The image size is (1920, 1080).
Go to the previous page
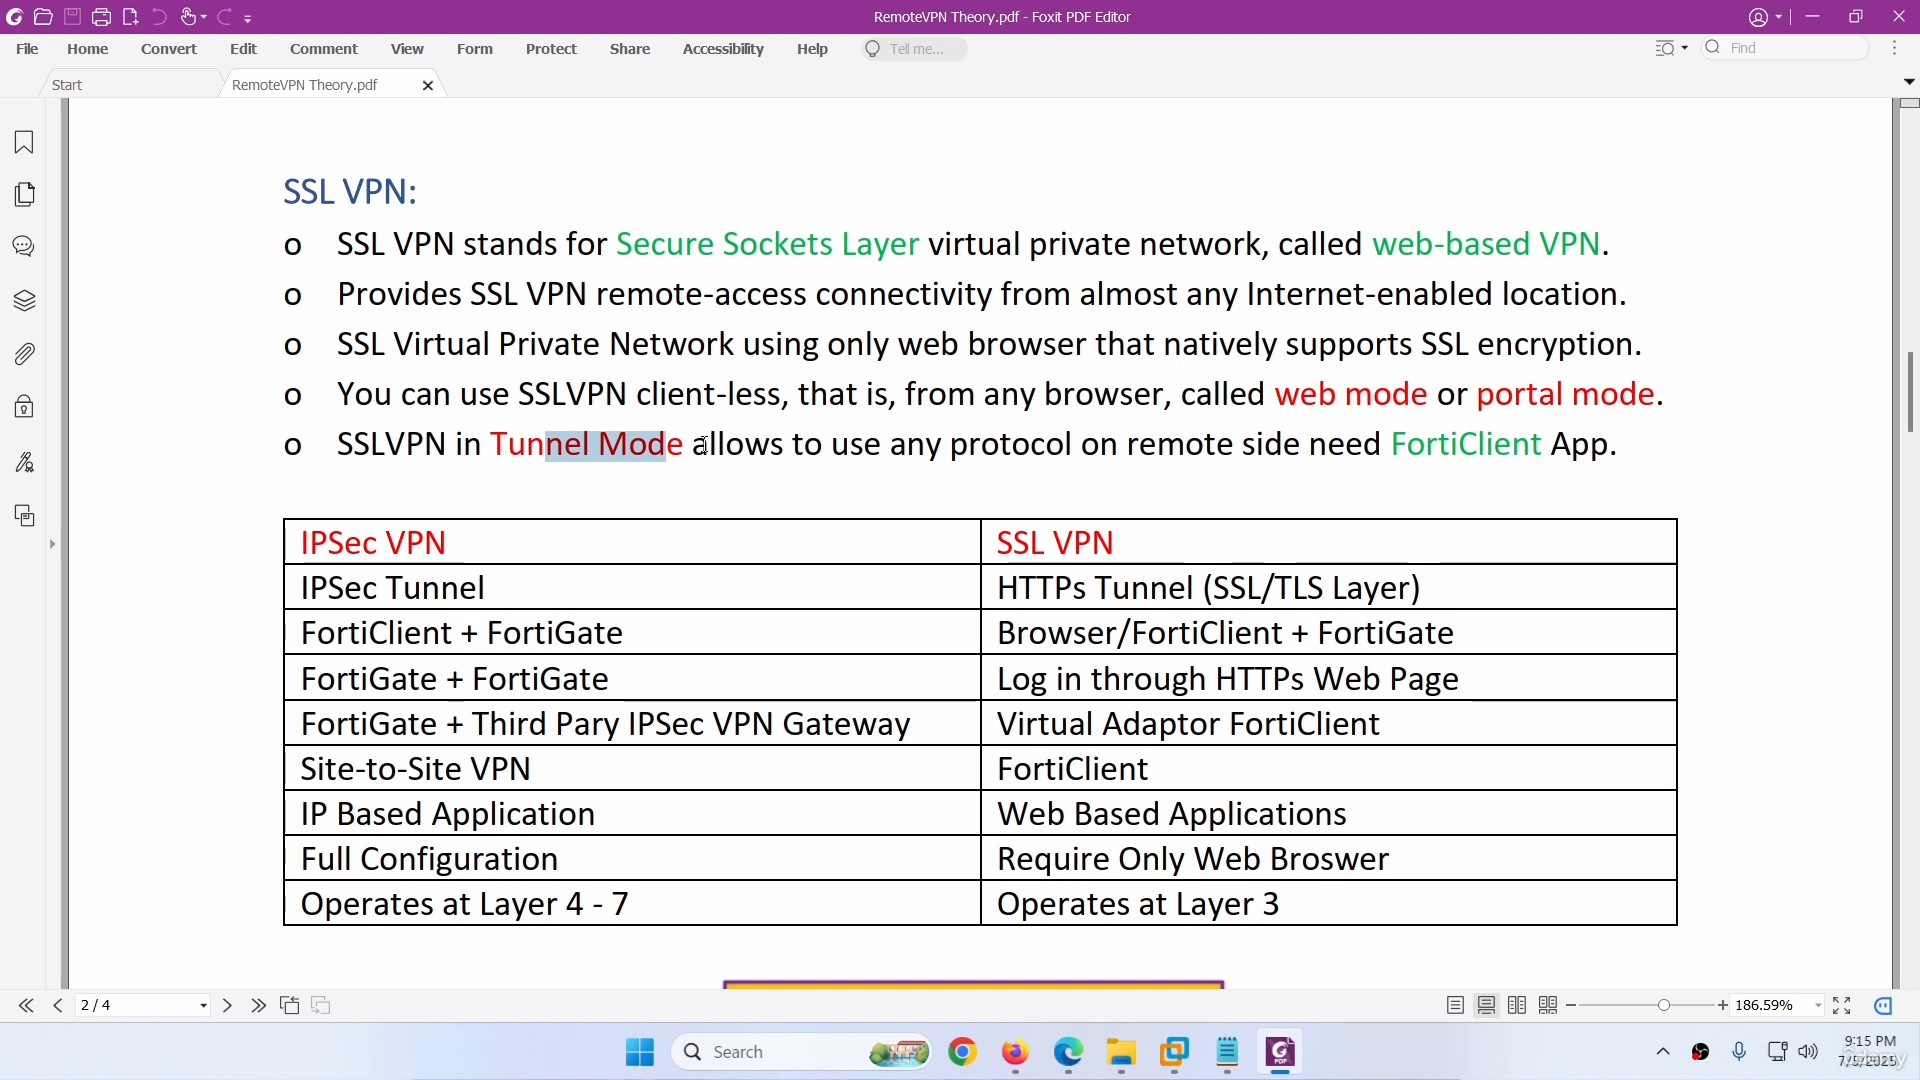point(58,1005)
